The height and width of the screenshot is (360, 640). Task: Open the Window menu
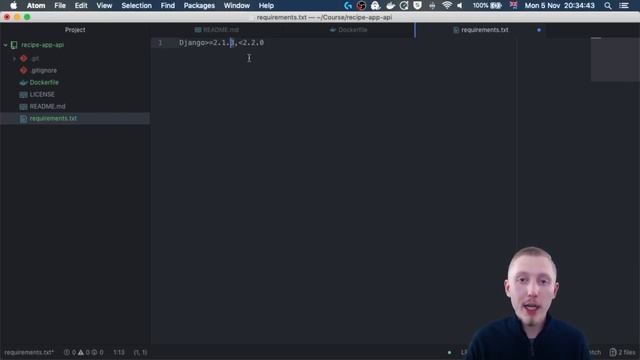point(237,5)
